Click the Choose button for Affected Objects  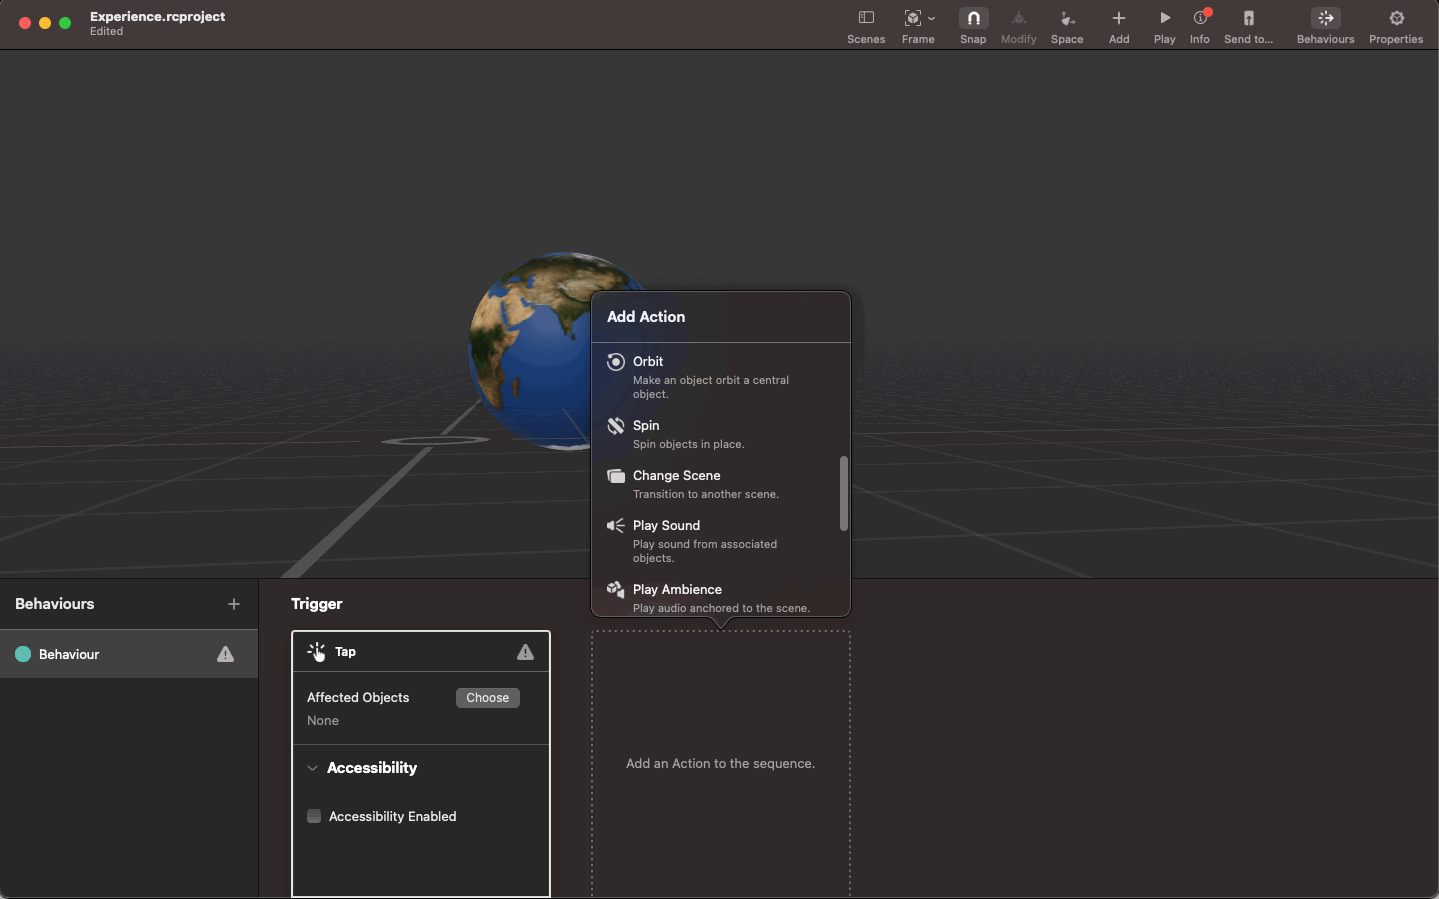coord(487,698)
